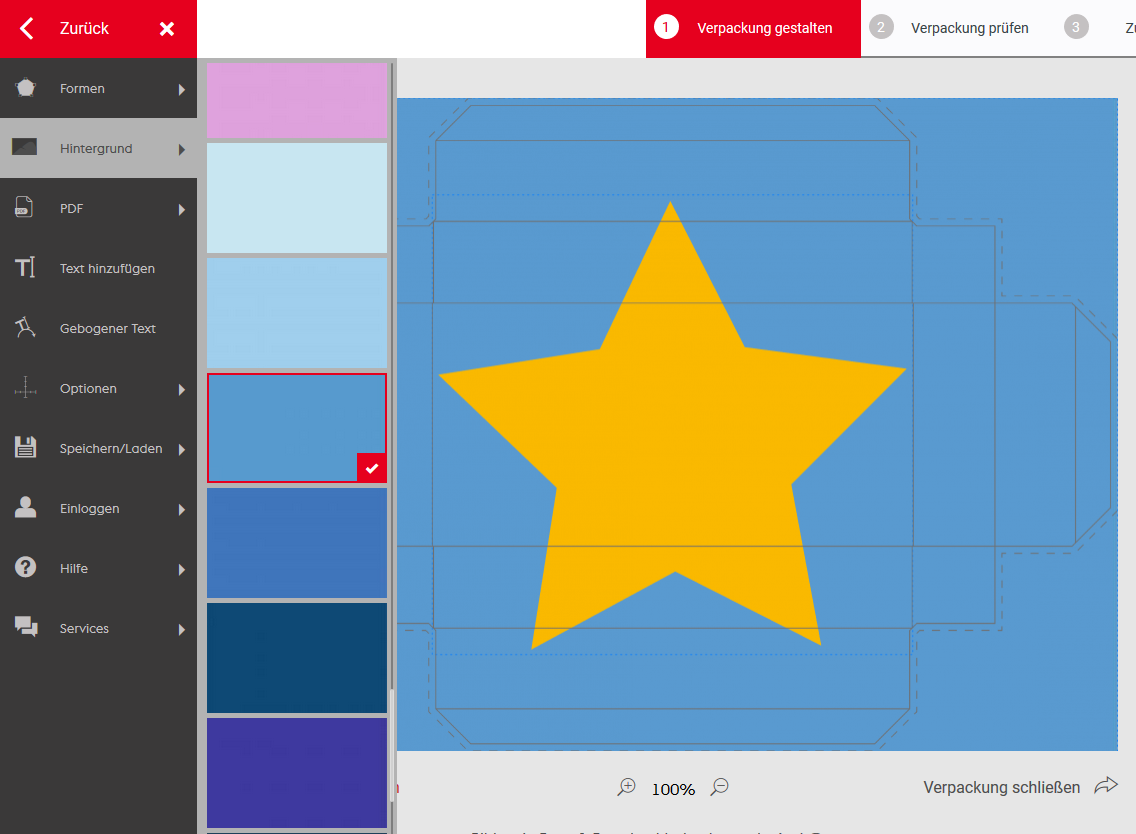Click the zoom out magnifier icon
The height and width of the screenshot is (834, 1136).
(719, 787)
